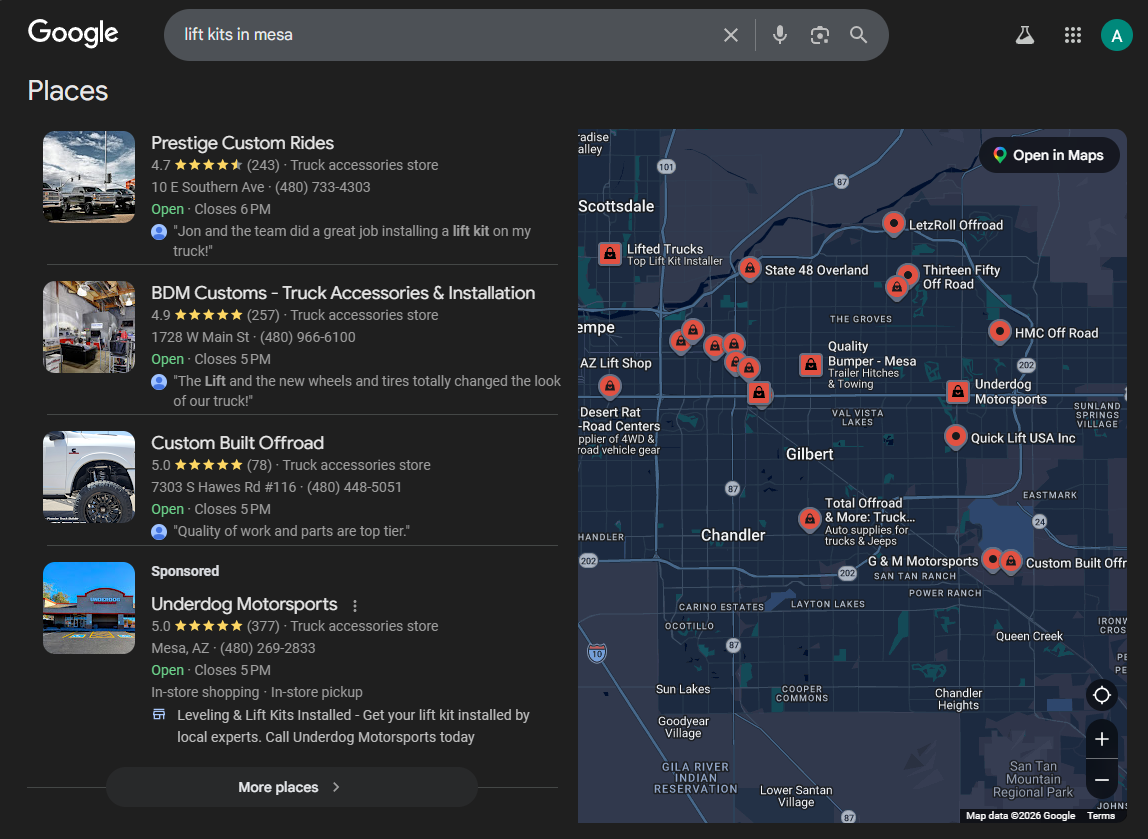Open the BDM Customs listing title
Screen dimensions: 1148x839
click(343, 293)
